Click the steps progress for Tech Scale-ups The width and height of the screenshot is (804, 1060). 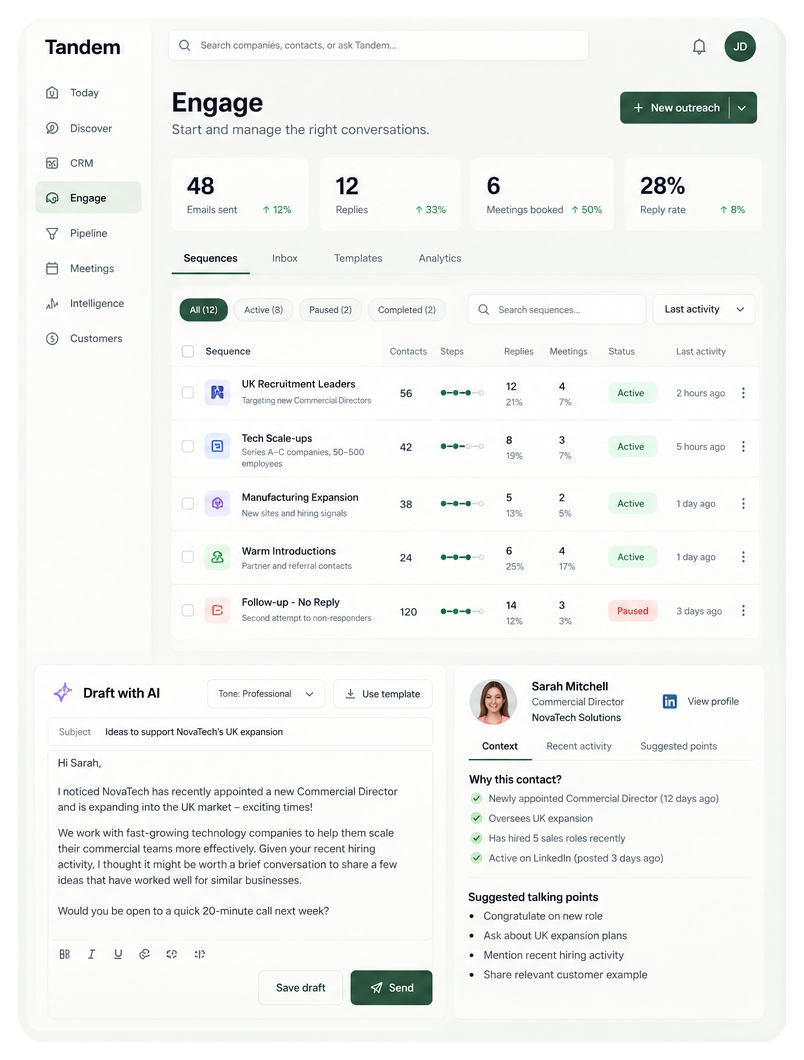pos(462,446)
